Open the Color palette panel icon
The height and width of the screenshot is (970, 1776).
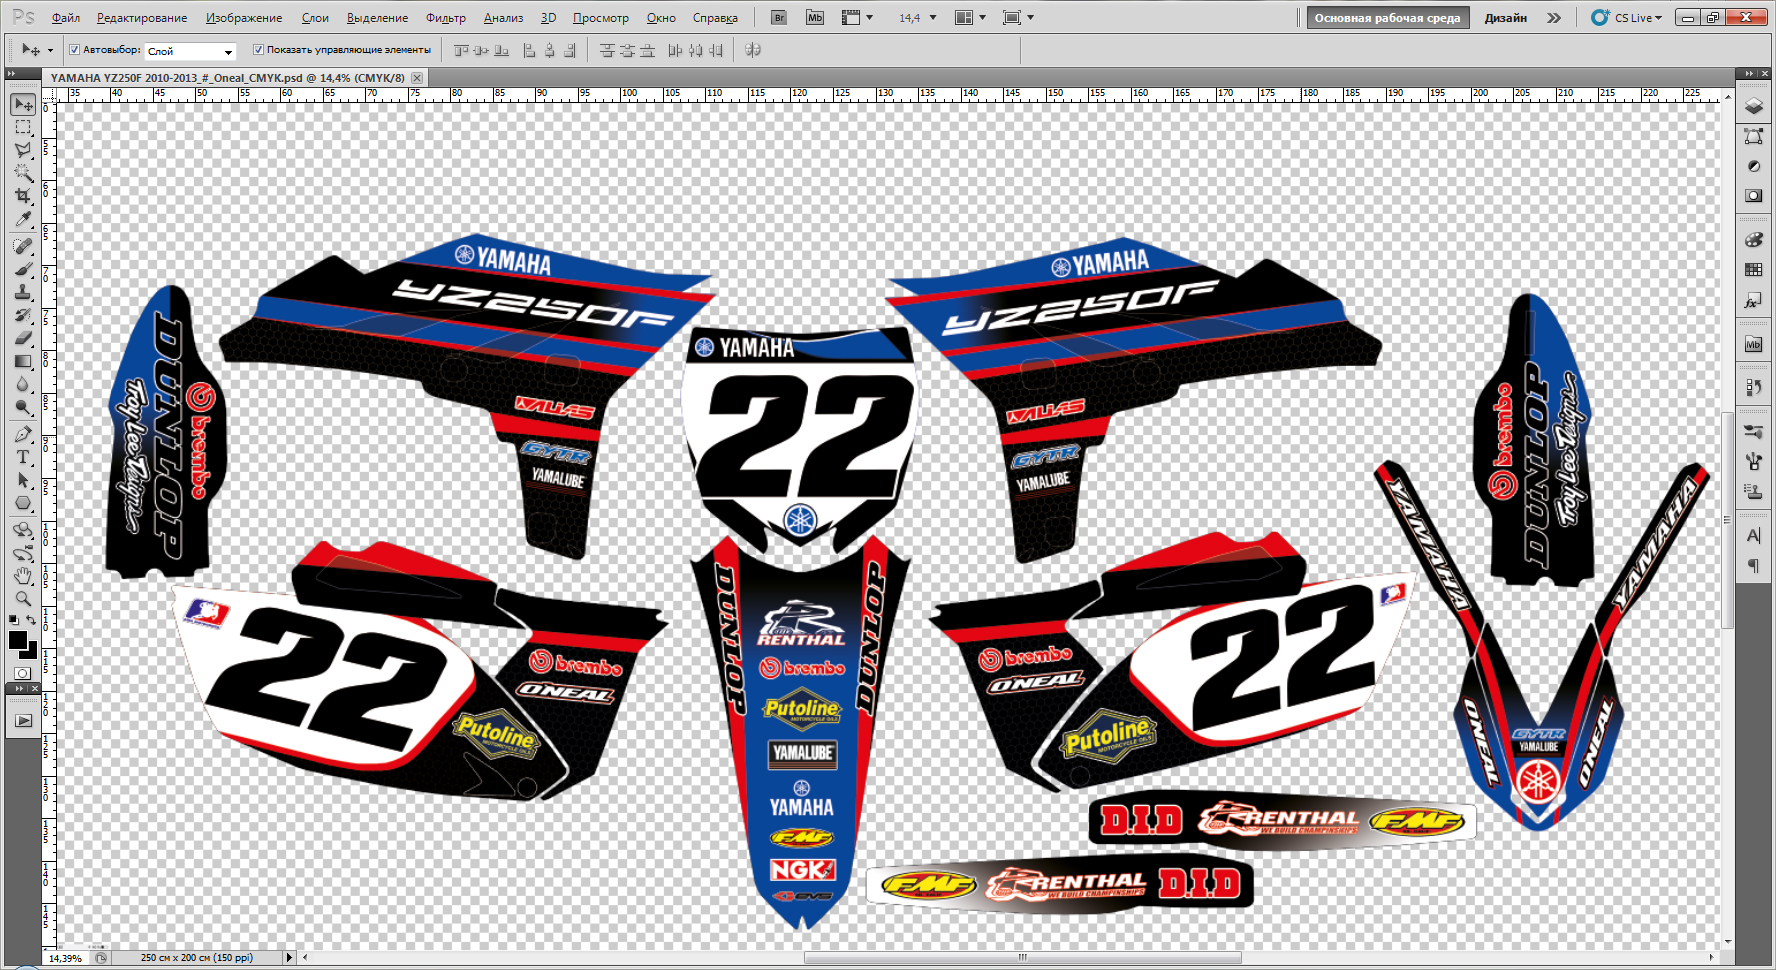point(1754,240)
